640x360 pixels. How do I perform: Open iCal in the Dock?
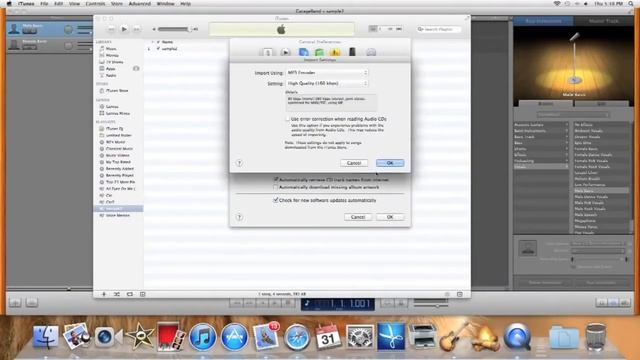328,337
